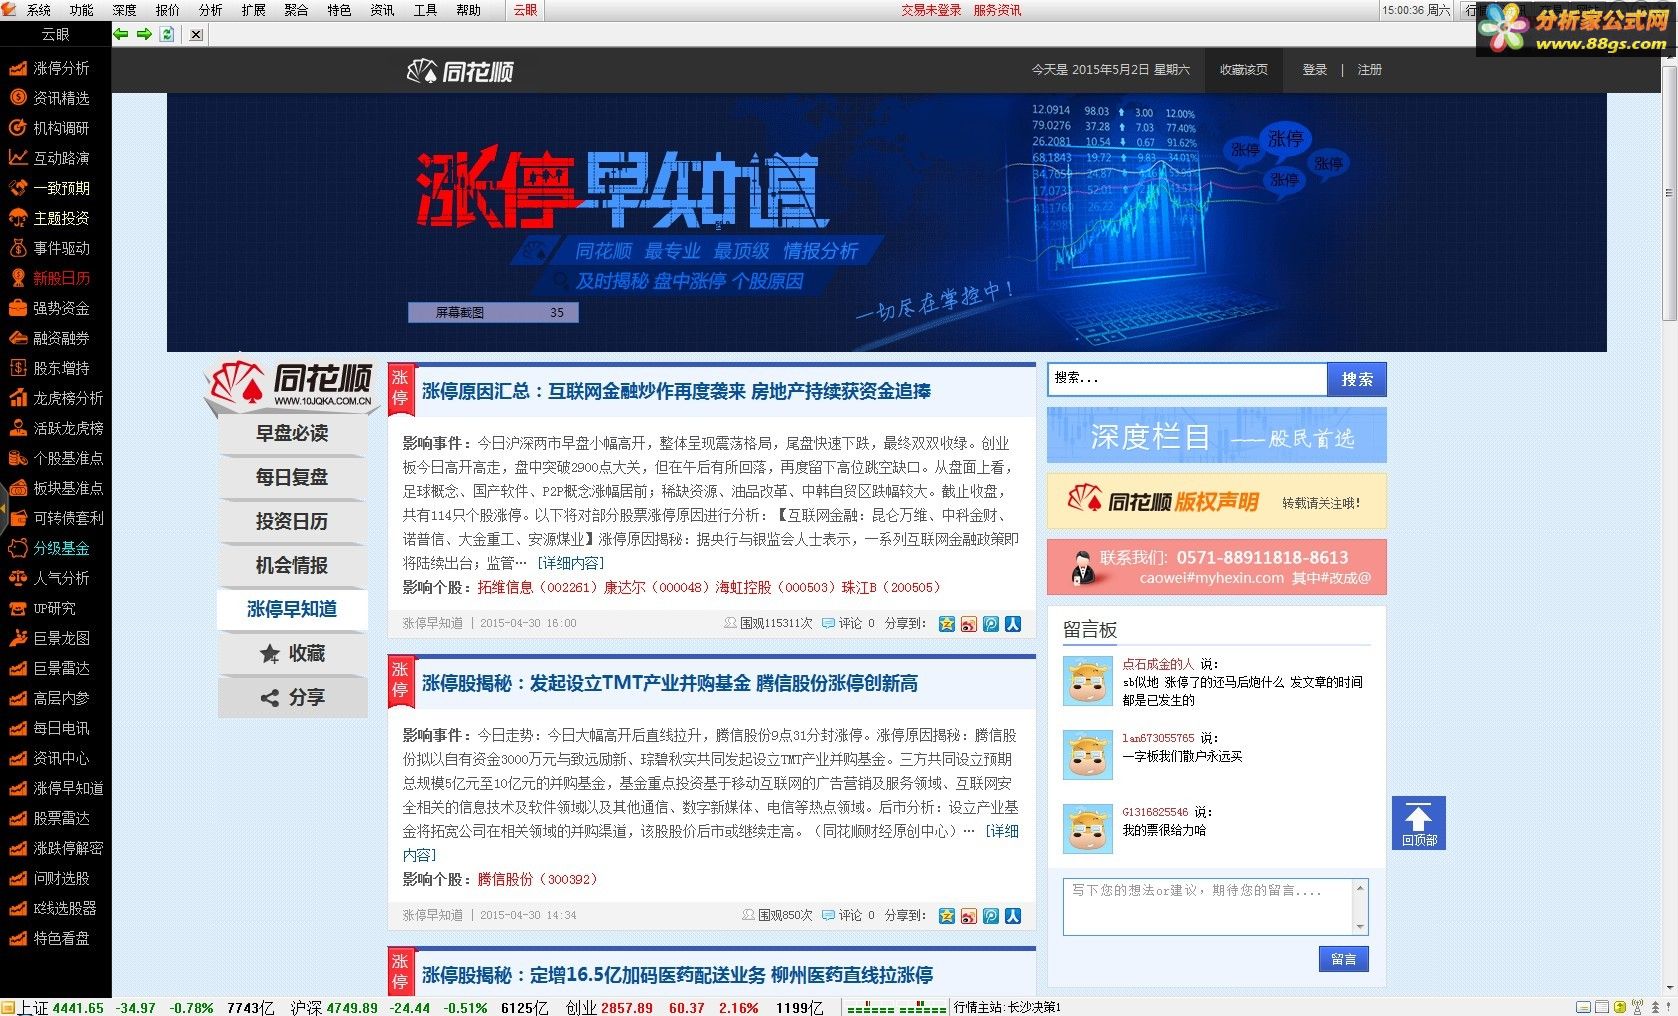Viewport: 1678px width, 1016px height.
Task: Click 交易未登录 link at the top
Action: [931, 10]
